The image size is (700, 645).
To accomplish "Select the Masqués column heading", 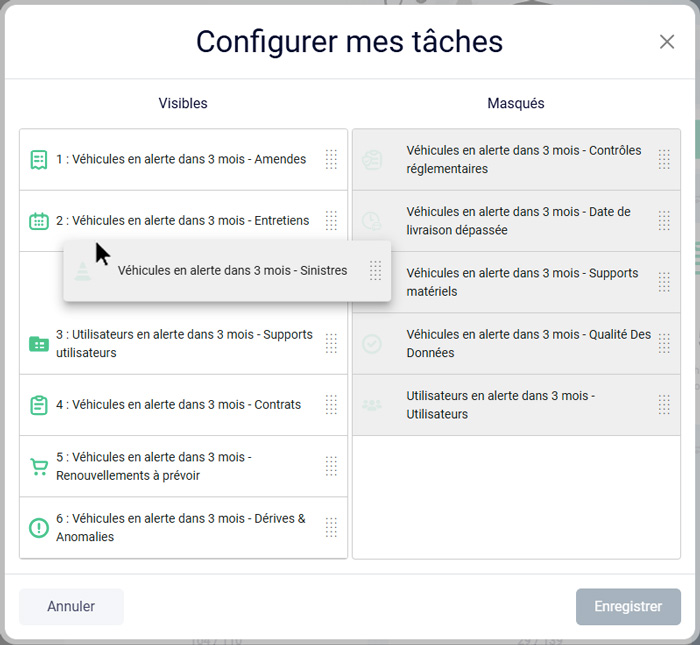I will tap(516, 103).
